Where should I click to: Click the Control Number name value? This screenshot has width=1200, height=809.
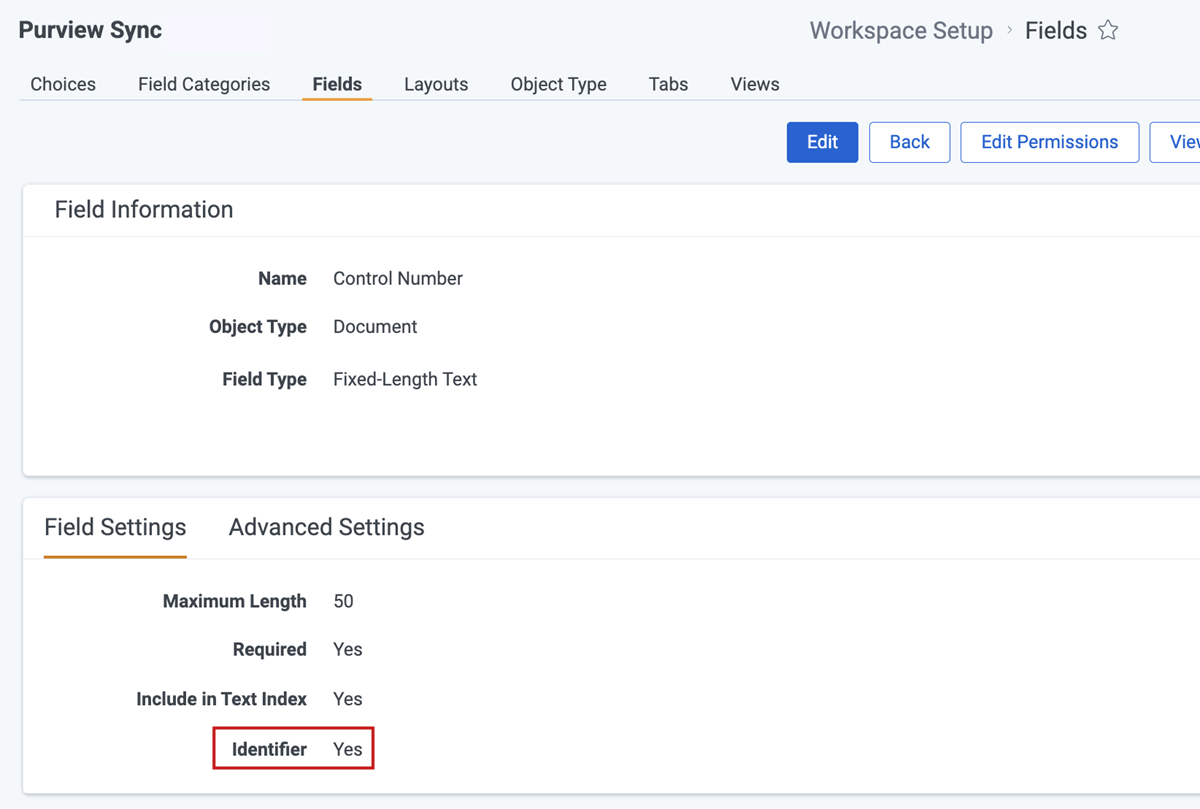398,279
